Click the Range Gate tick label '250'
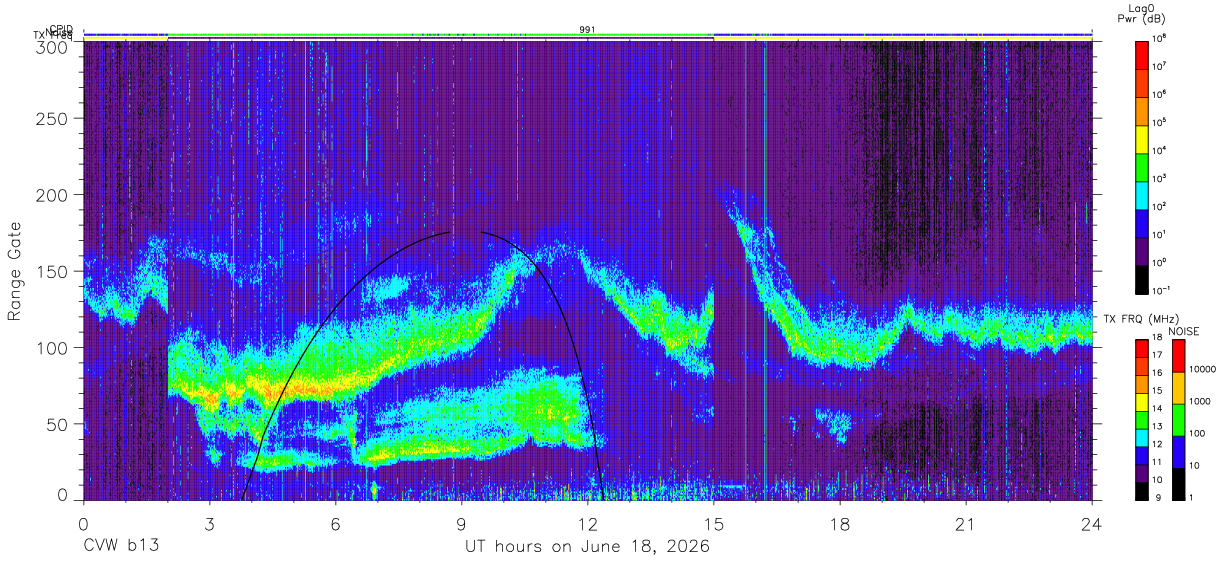The width and height of the screenshot is (1228, 567). [x=52, y=119]
